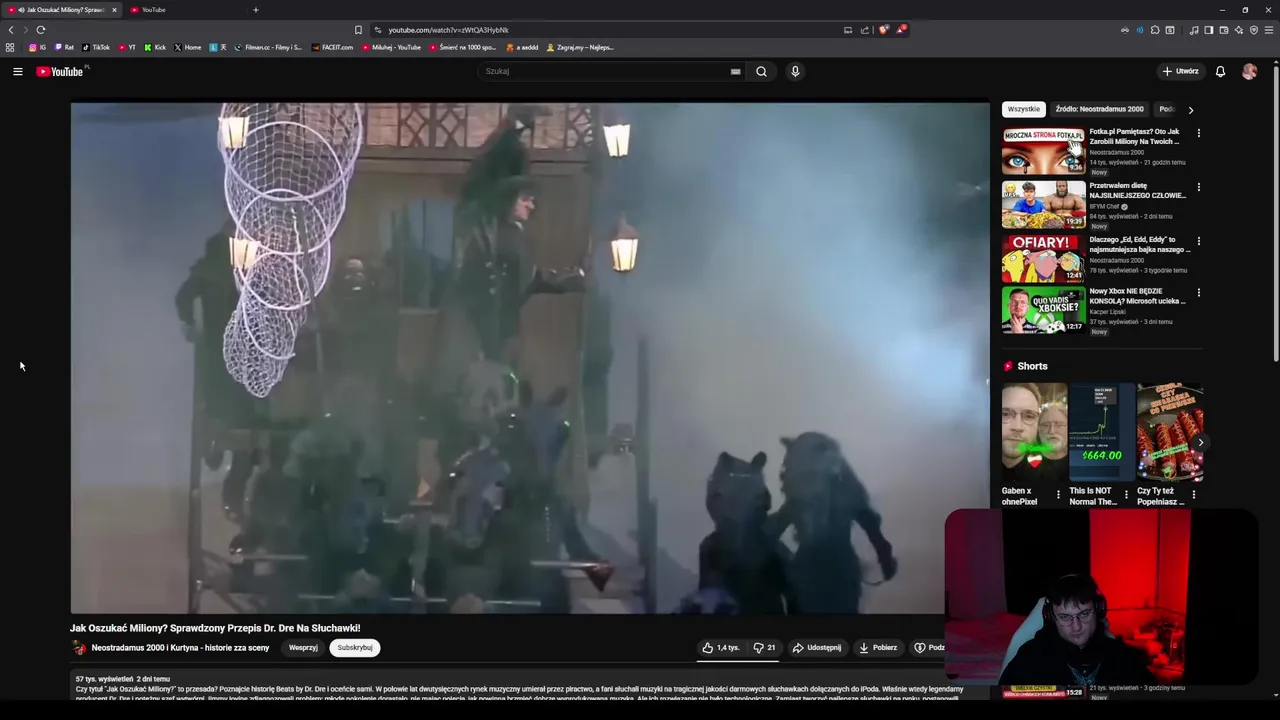This screenshot has width=1280, height=720.
Task: Open the IG bookmark
Action: (38, 47)
